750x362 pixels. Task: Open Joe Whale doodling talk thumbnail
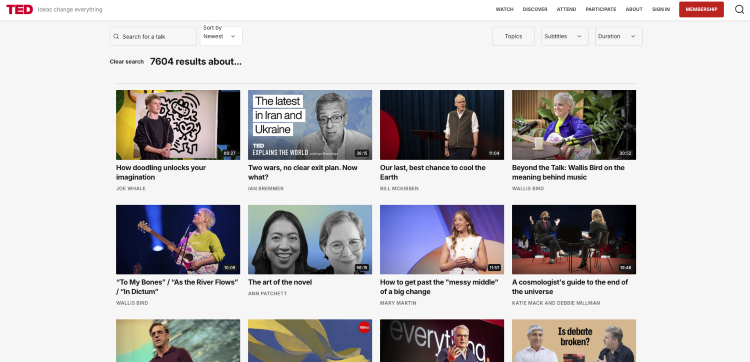178,125
